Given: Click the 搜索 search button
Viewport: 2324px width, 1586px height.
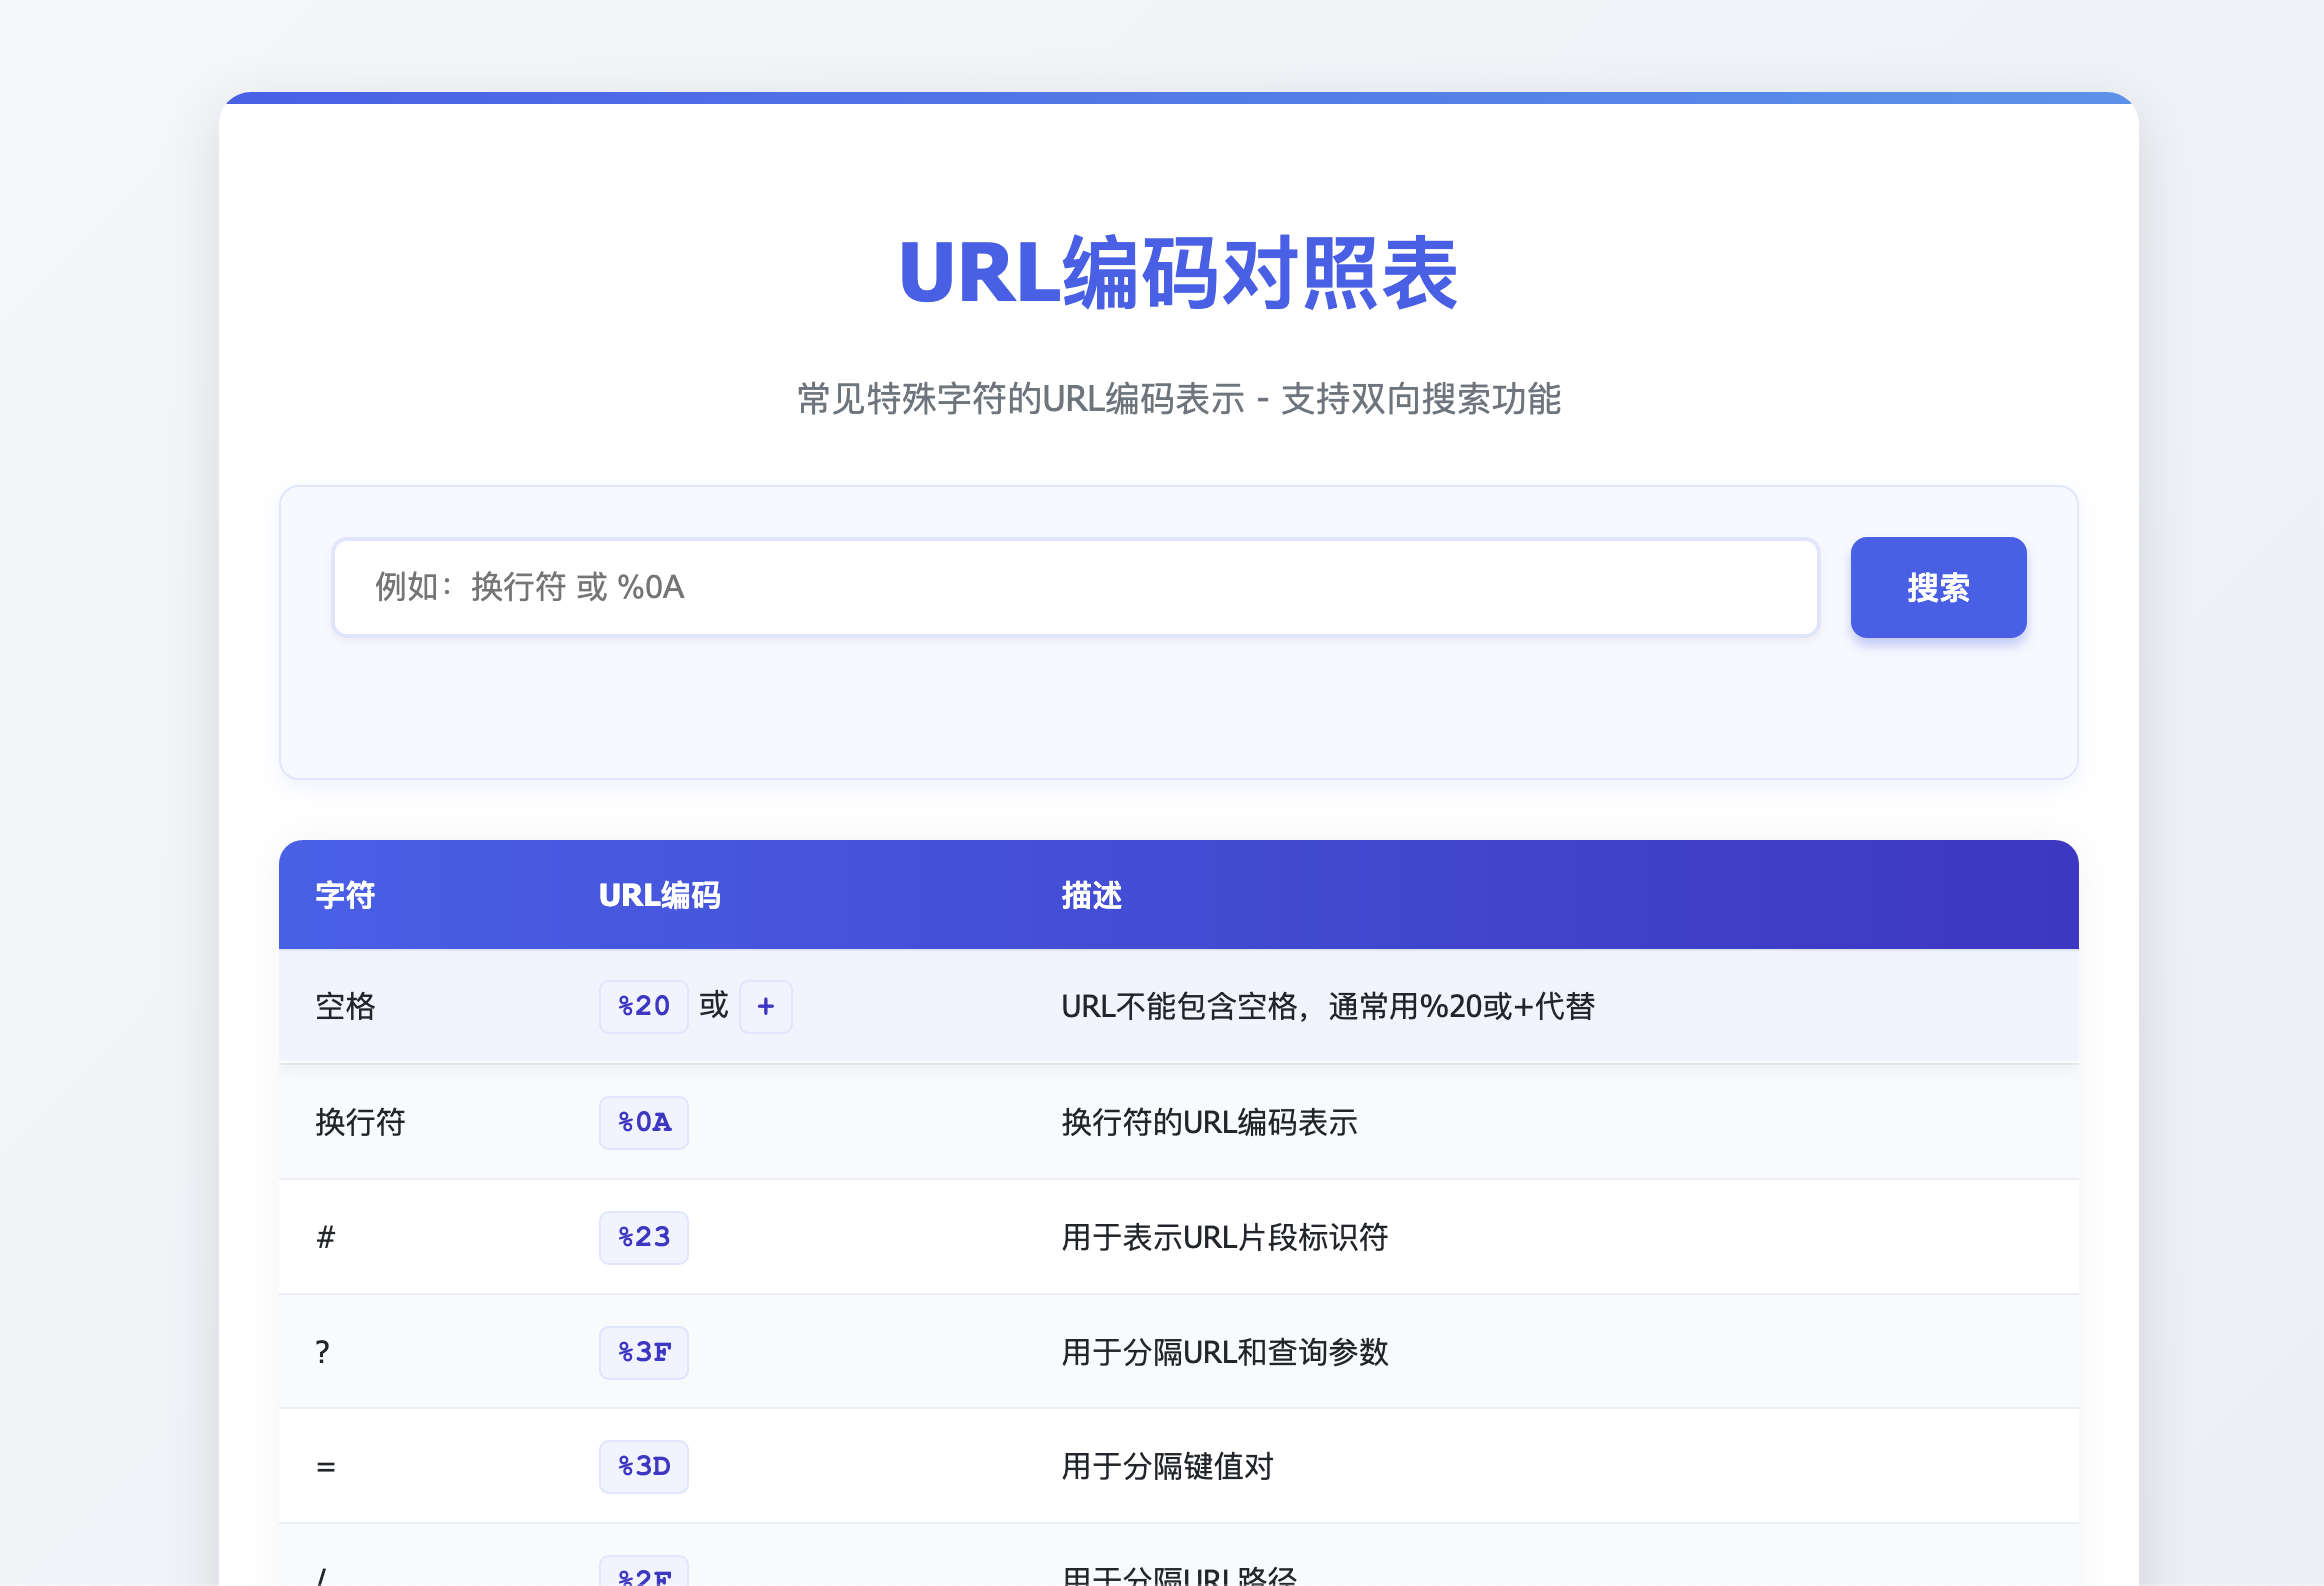Looking at the screenshot, I should [1937, 587].
